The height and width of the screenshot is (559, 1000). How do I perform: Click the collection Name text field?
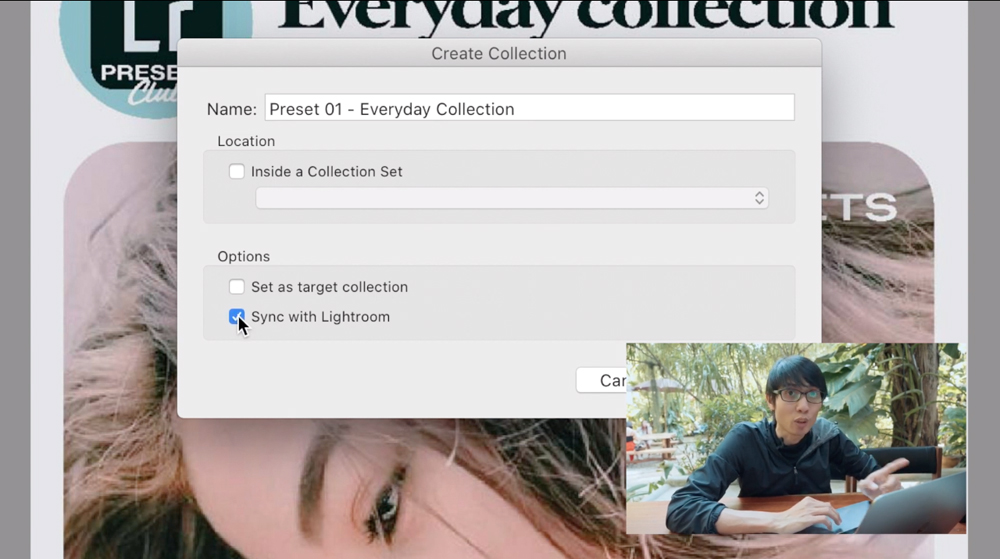529,108
